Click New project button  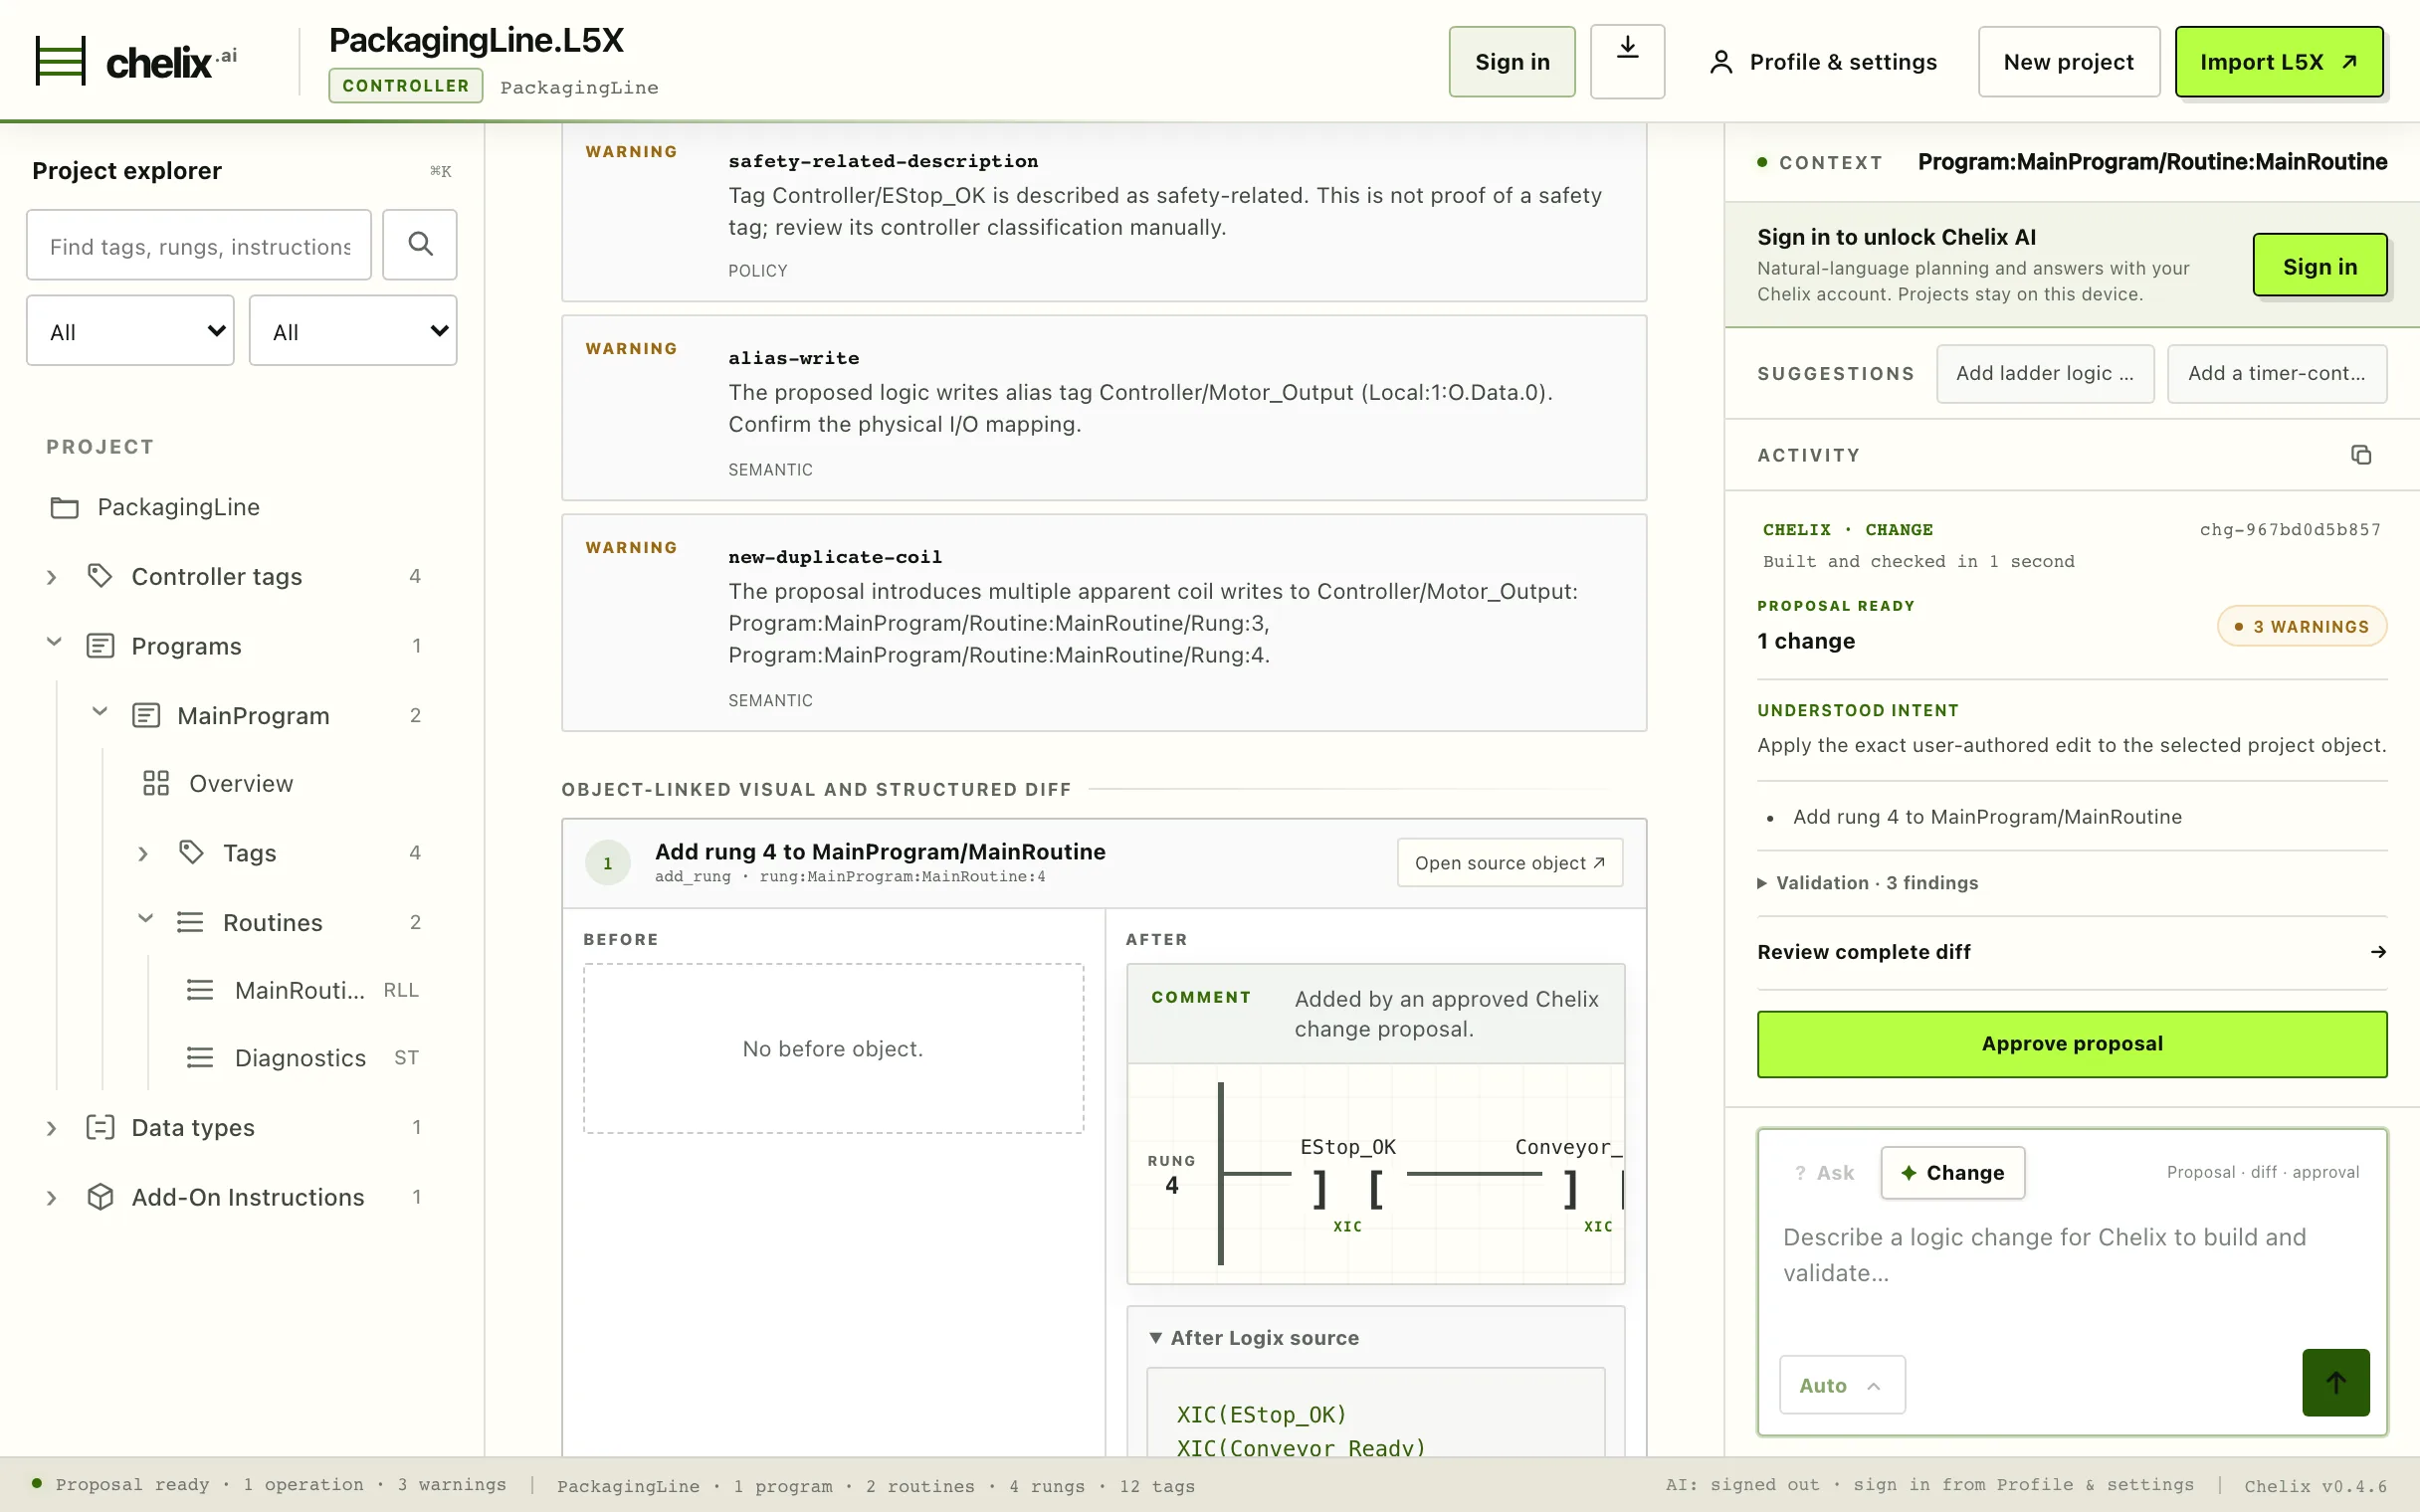point(2068,62)
